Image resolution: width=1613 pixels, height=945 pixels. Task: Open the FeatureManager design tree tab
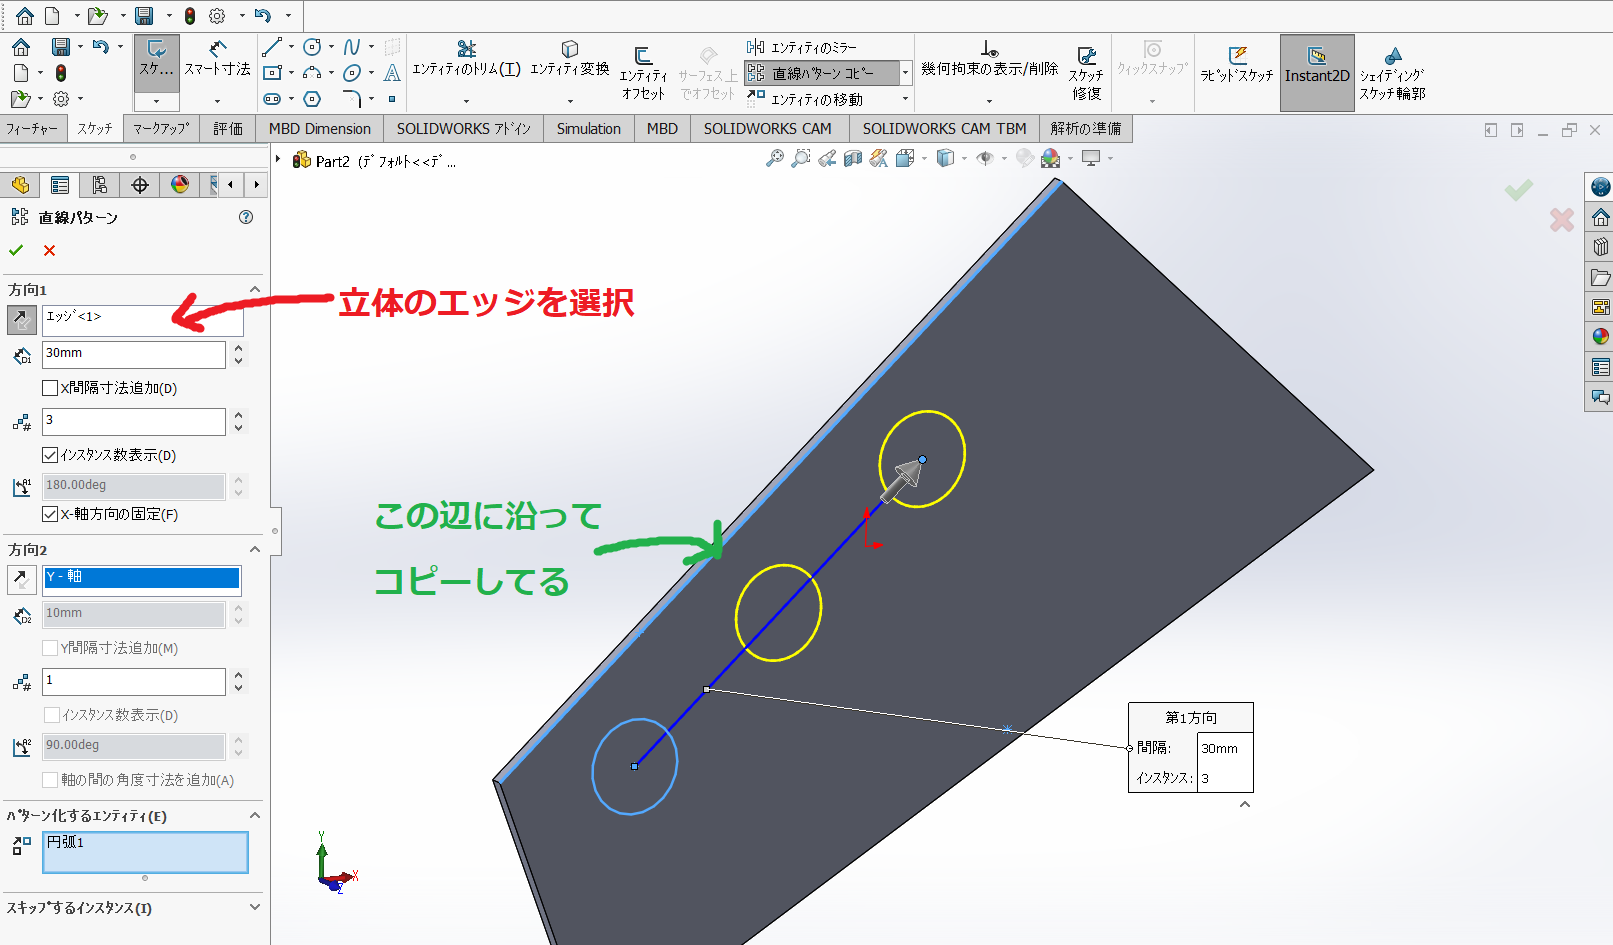[x=20, y=185]
